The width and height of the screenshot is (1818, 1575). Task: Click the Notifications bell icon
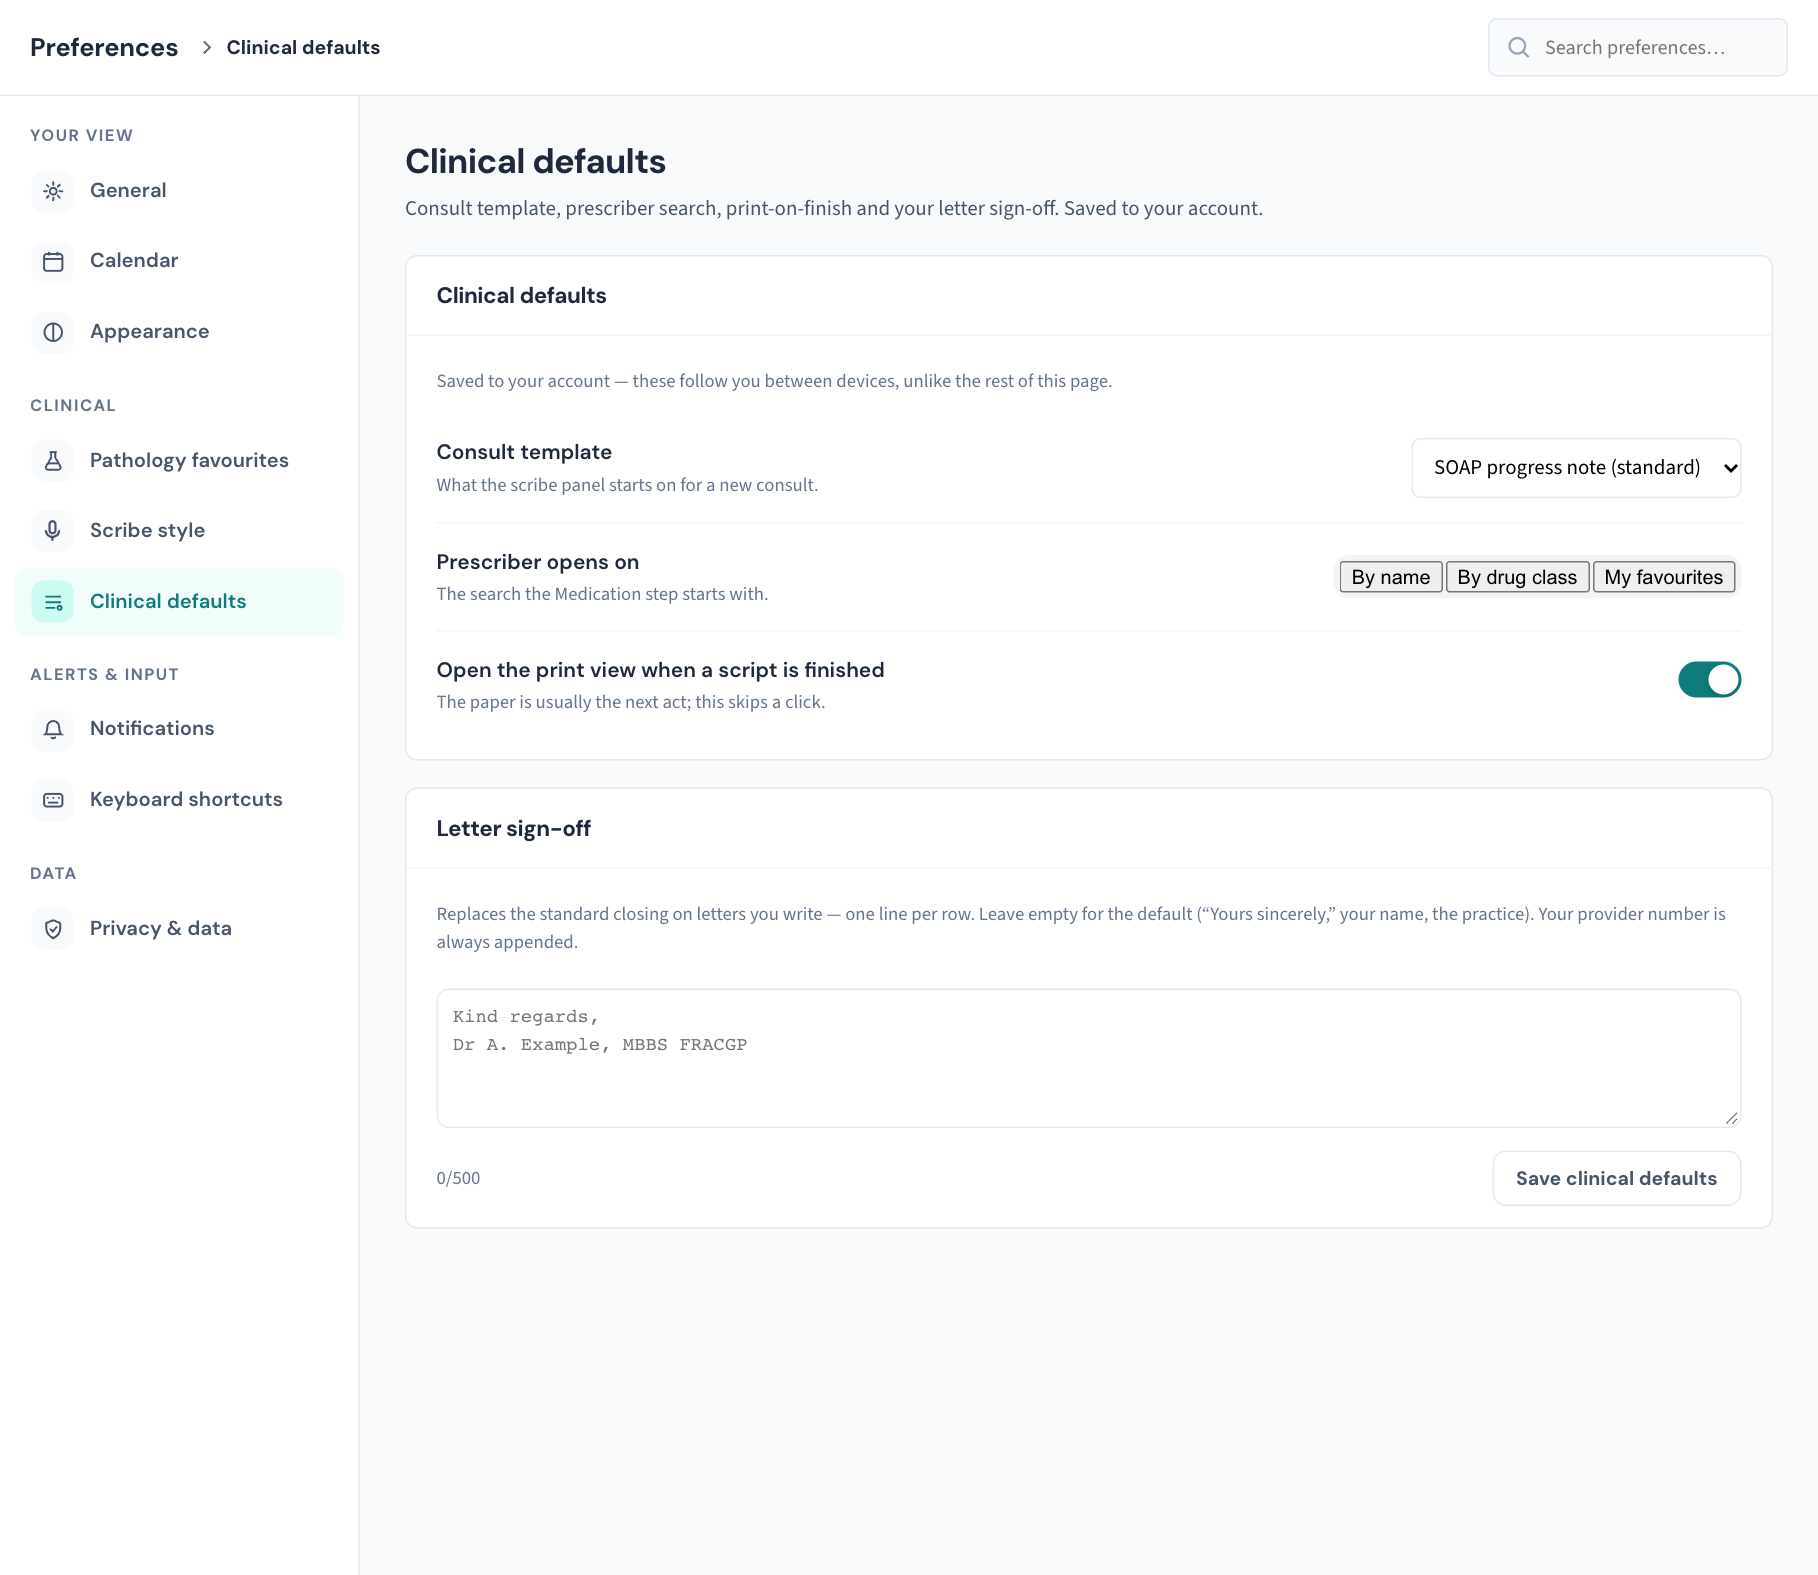point(53,729)
